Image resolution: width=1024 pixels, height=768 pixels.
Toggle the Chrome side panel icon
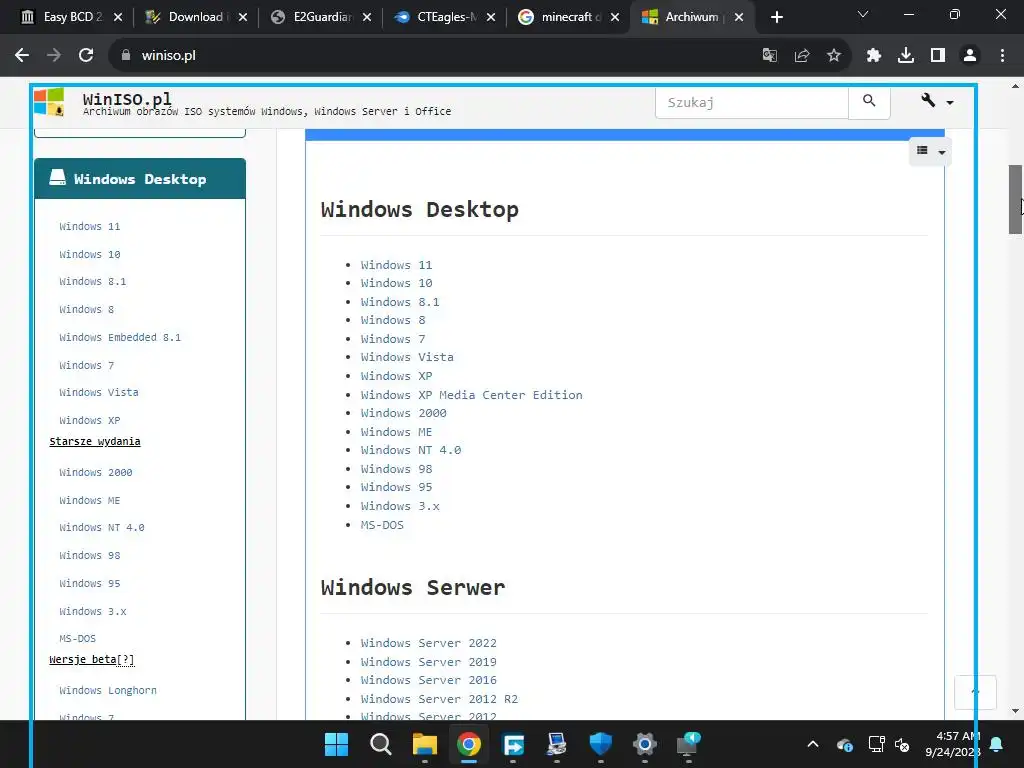[937, 56]
